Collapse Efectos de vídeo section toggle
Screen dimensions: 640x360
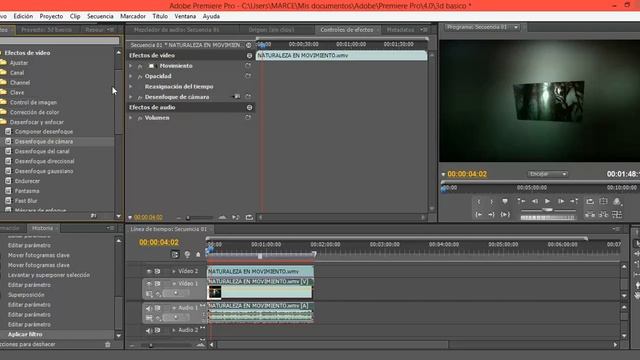(x=249, y=56)
